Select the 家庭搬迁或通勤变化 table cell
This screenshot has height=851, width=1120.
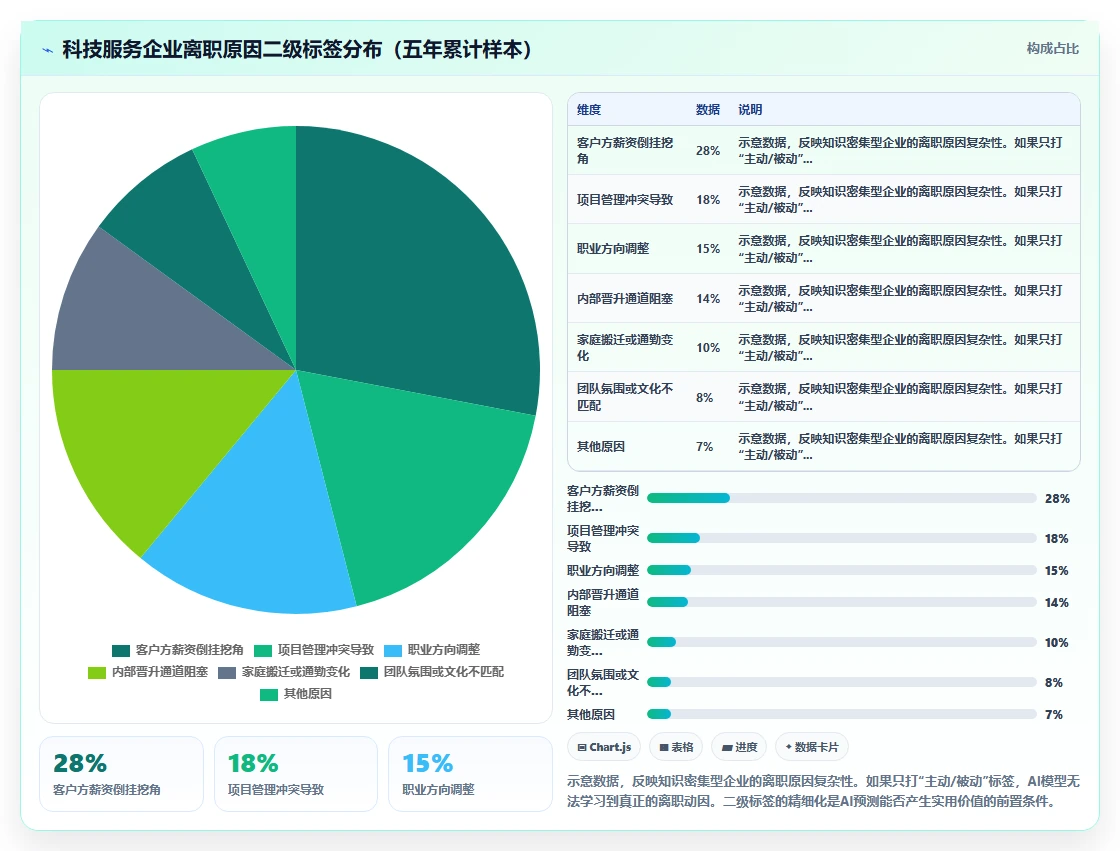tap(625, 347)
